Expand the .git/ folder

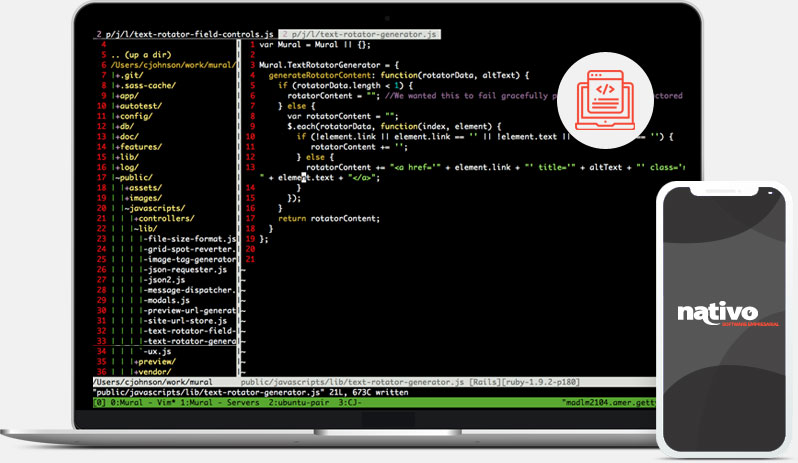click(133, 75)
